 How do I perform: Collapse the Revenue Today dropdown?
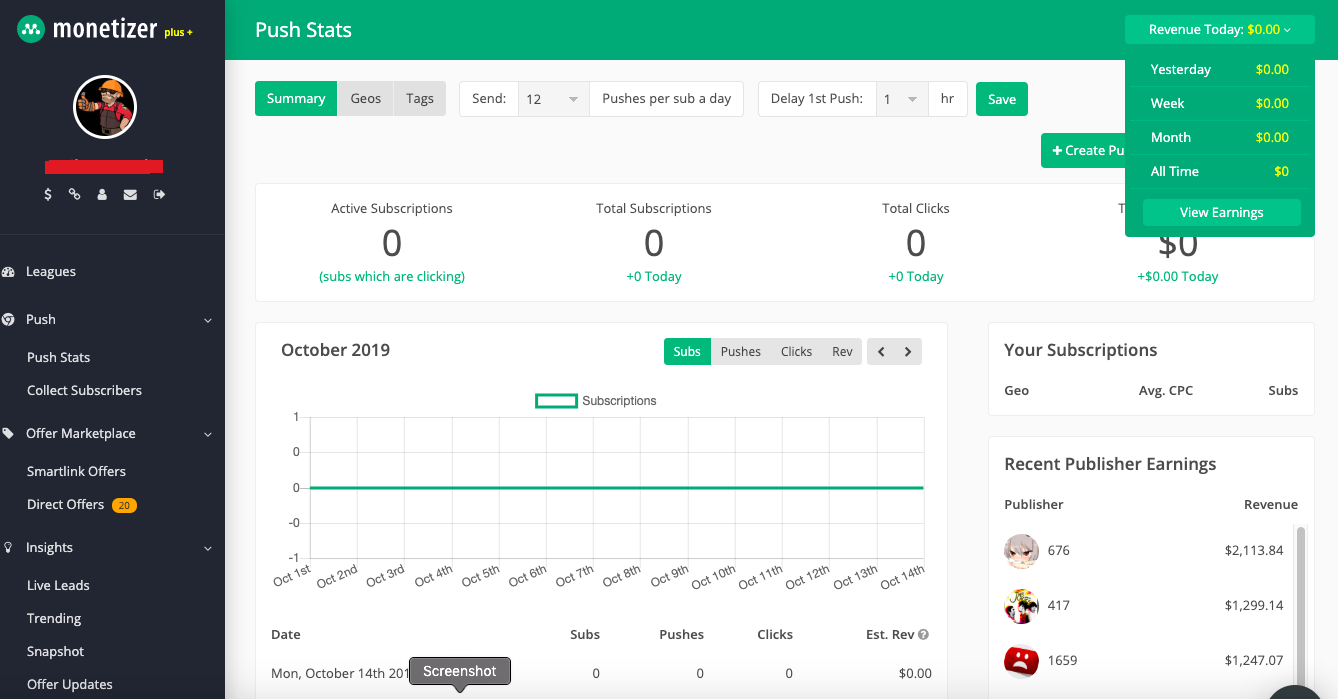(x=1219, y=29)
